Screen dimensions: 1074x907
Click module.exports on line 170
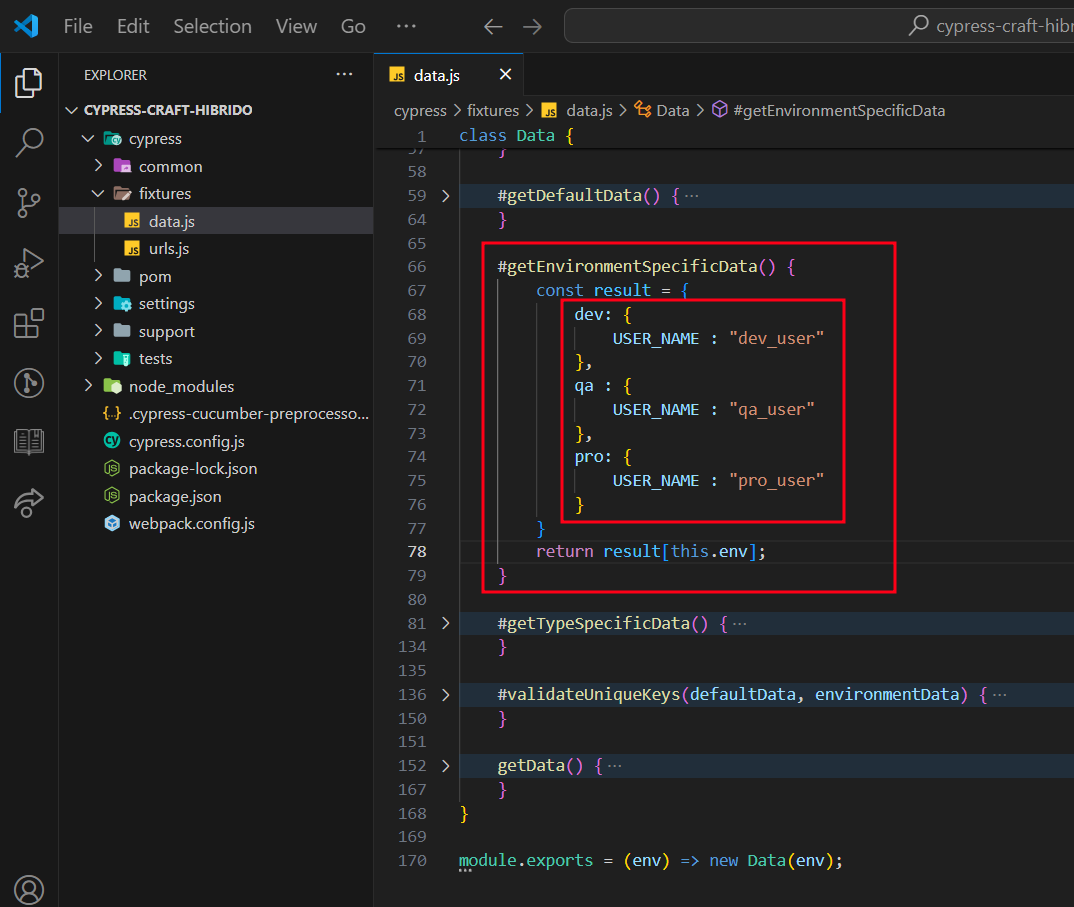click(525, 861)
